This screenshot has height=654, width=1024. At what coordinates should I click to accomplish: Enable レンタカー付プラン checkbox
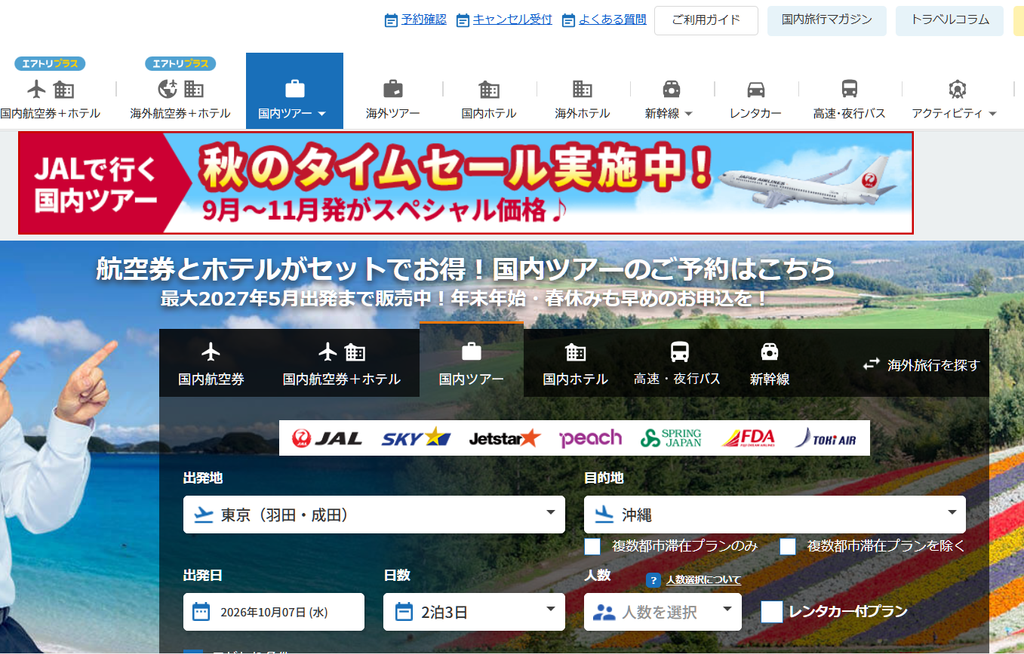point(771,612)
